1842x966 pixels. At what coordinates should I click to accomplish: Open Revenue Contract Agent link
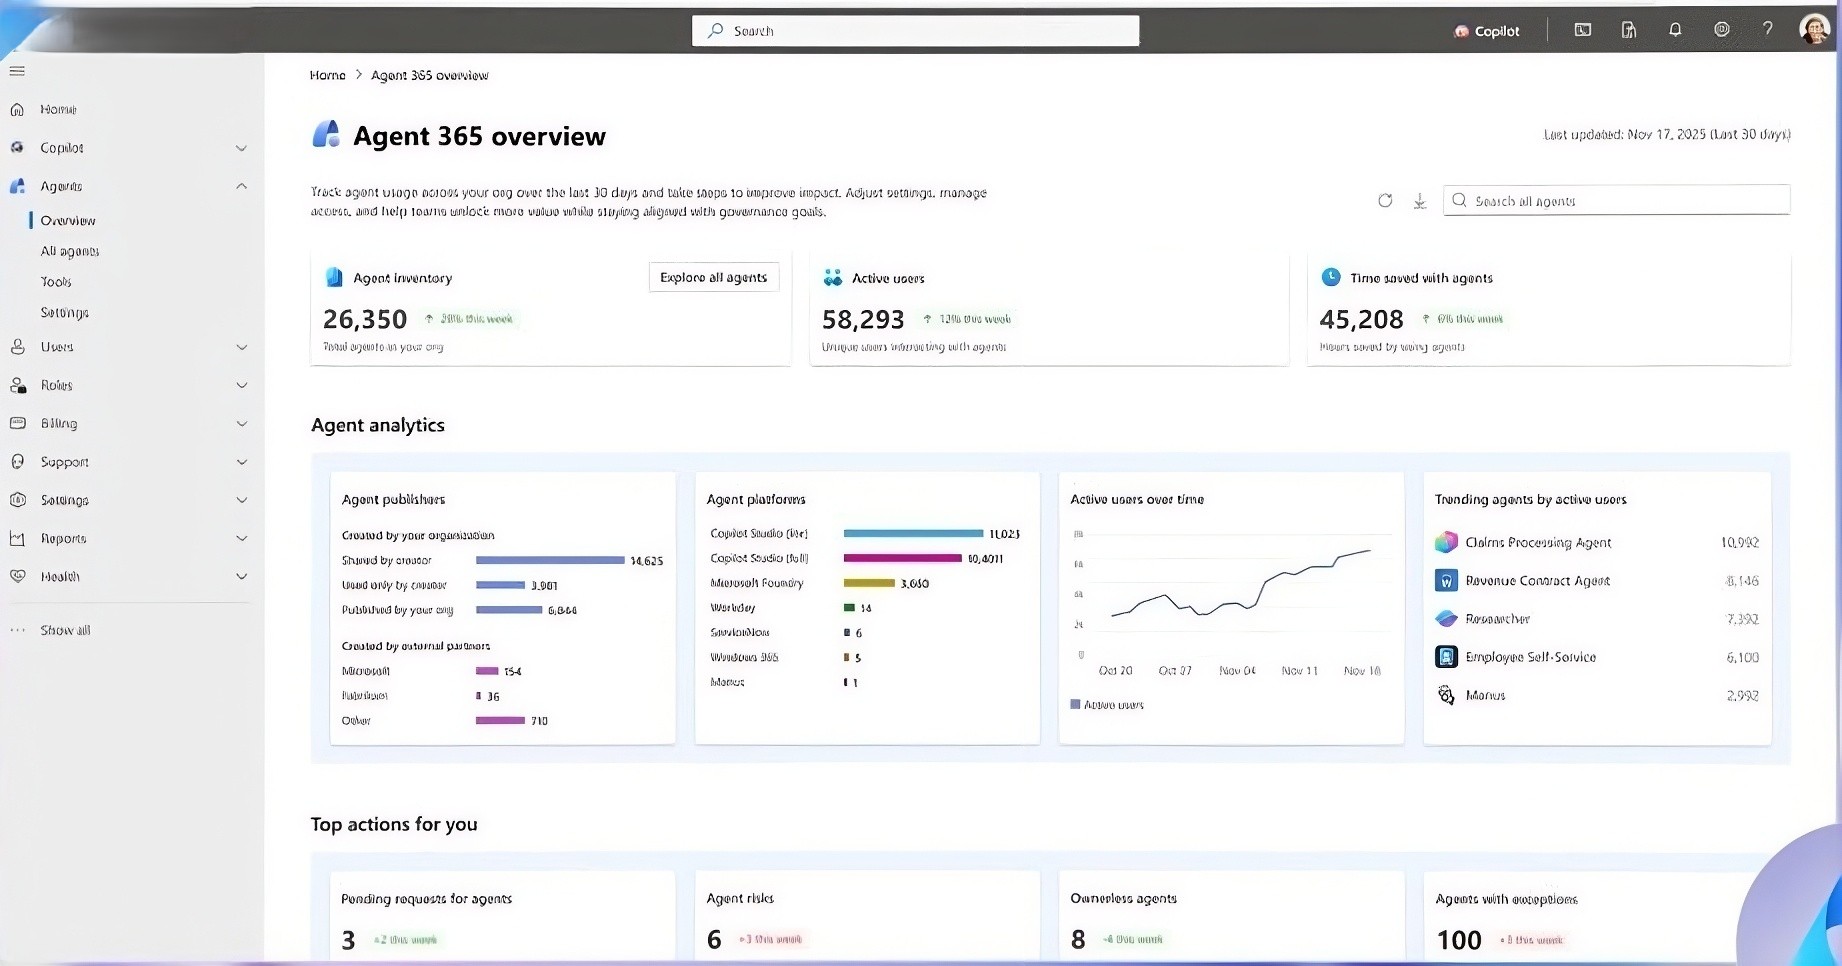[x=1538, y=580]
